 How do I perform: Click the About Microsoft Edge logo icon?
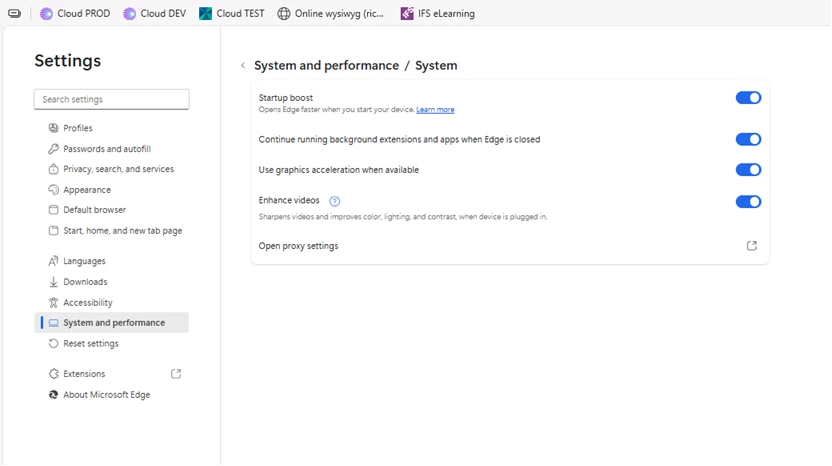tap(54, 395)
